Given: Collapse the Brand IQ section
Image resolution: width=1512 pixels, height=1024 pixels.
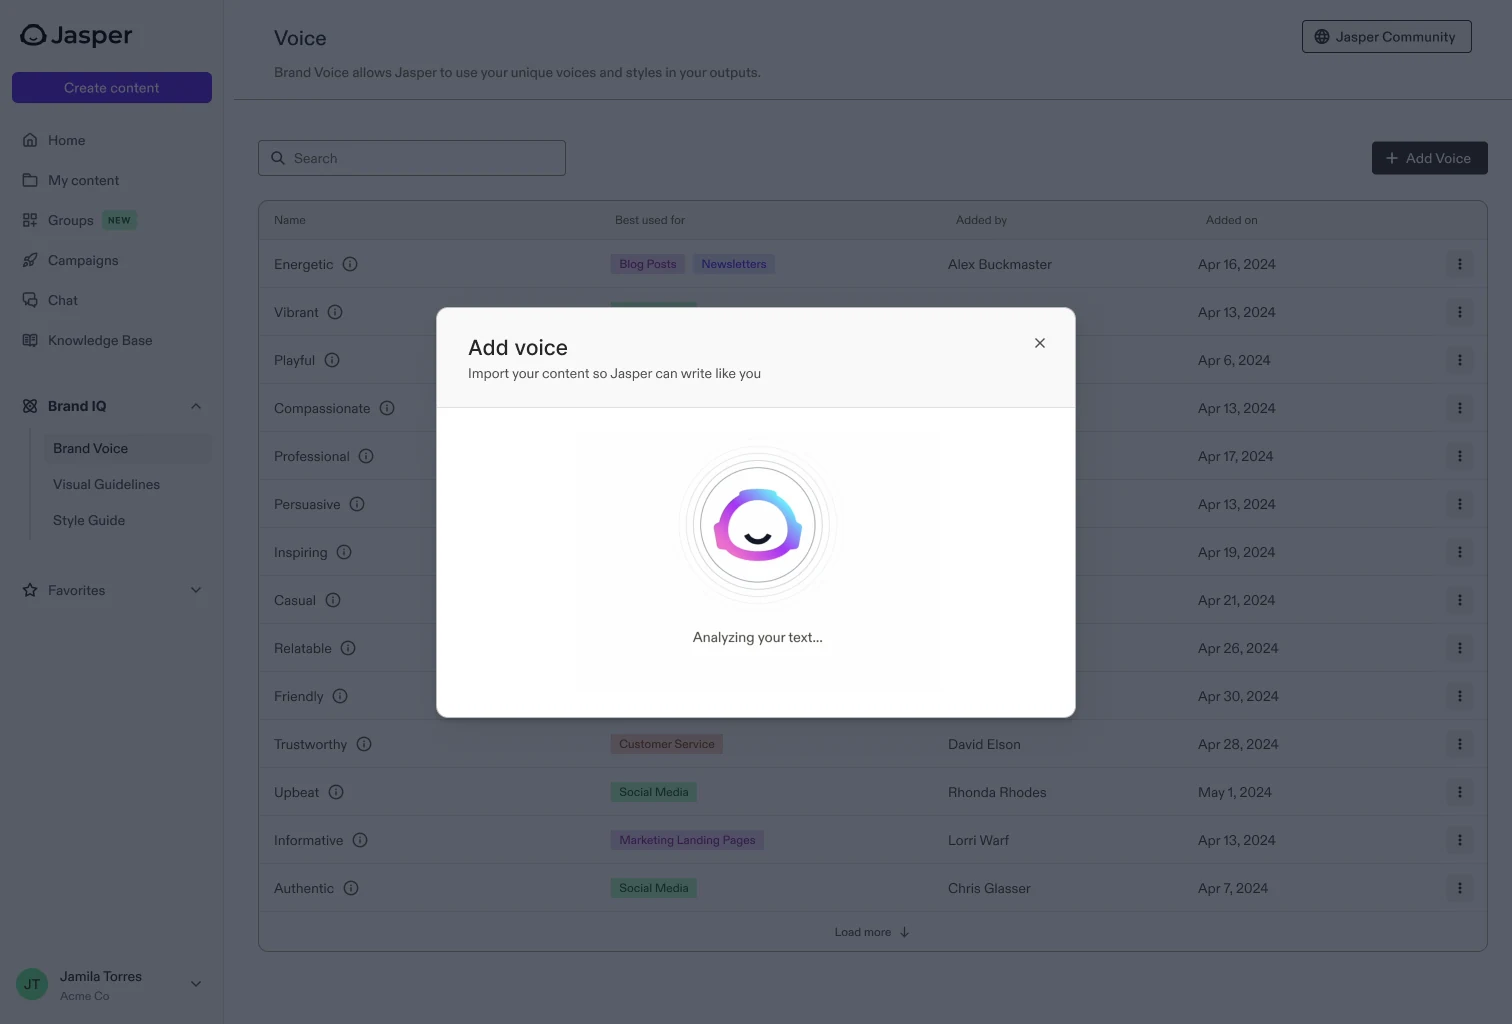Looking at the screenshot, I should point(196,406).
